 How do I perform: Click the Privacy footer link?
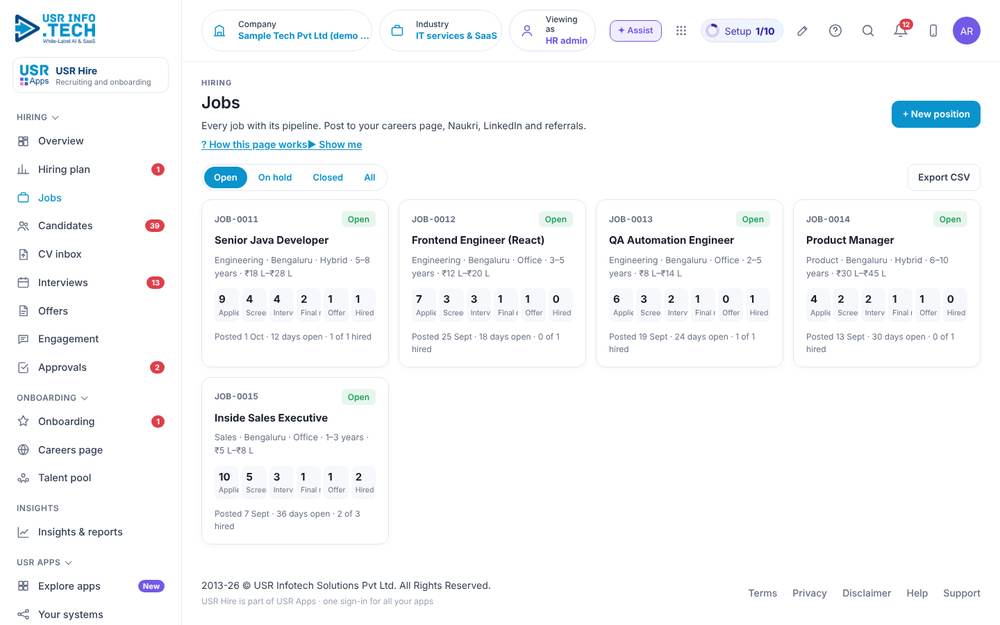coord(809,593)
